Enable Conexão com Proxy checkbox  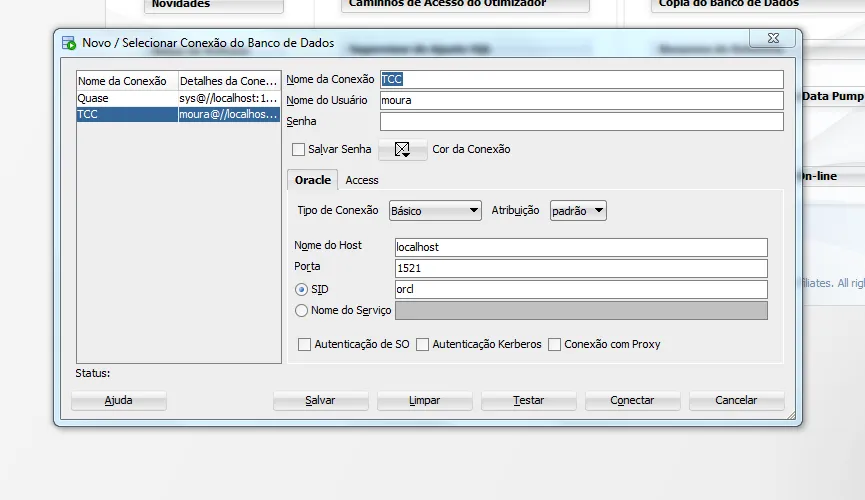pos(554,344)
